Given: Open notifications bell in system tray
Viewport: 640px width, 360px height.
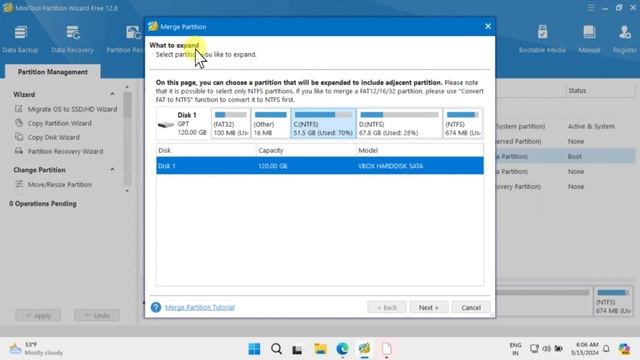Looking at the screenshot, I should point(606,349).
